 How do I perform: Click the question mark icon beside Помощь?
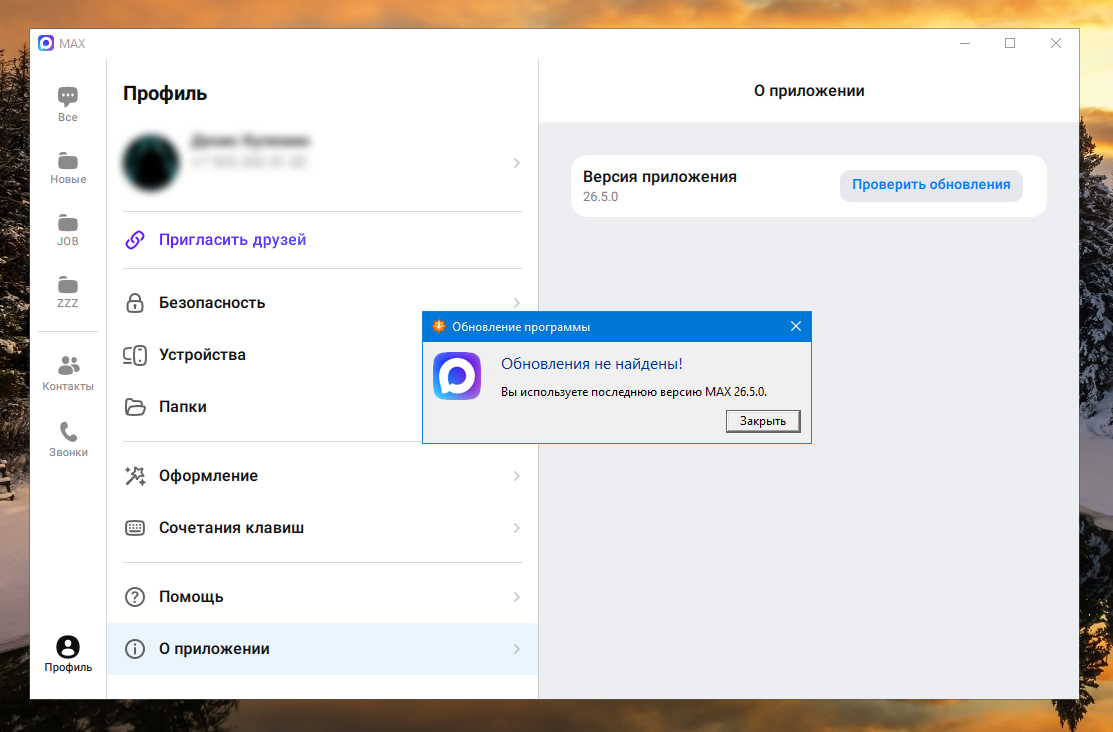135,596
